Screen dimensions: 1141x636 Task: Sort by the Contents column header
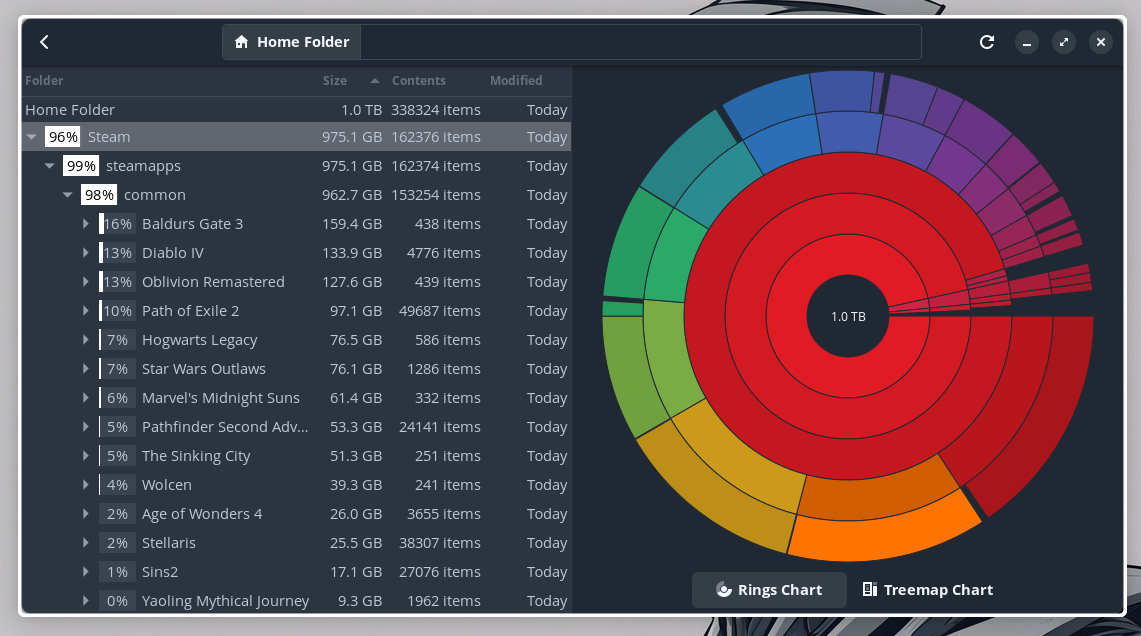point(418,81)
